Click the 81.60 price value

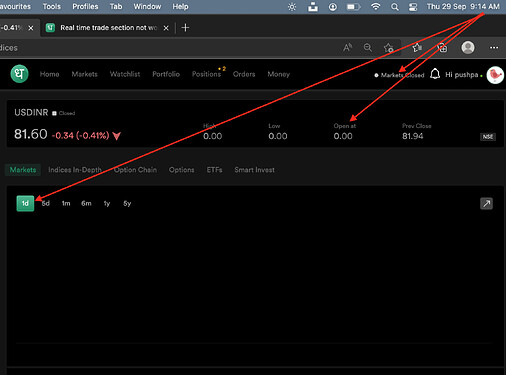point(31,134)
